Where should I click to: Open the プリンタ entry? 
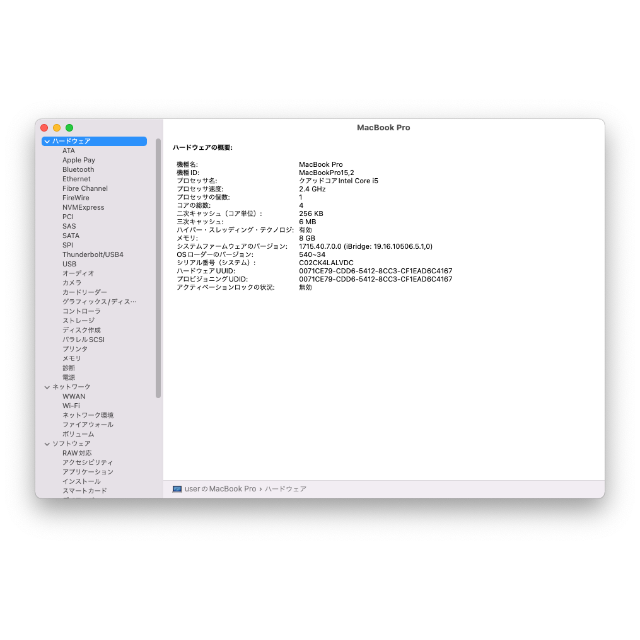[75, 349]
